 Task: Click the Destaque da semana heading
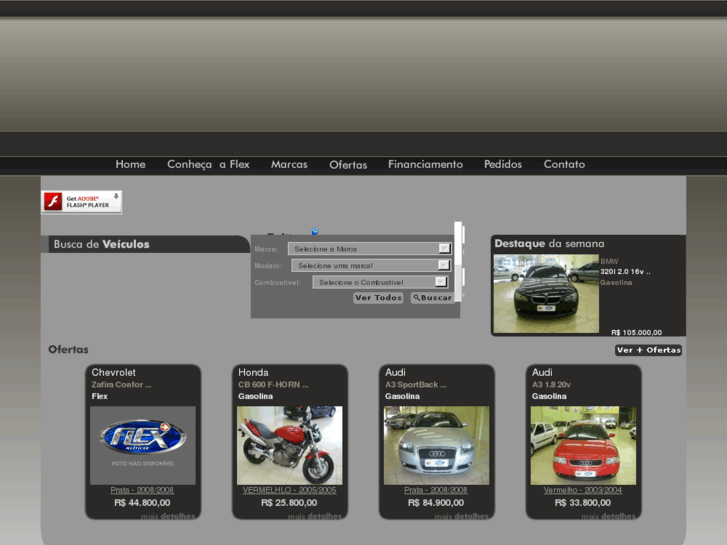549,244
